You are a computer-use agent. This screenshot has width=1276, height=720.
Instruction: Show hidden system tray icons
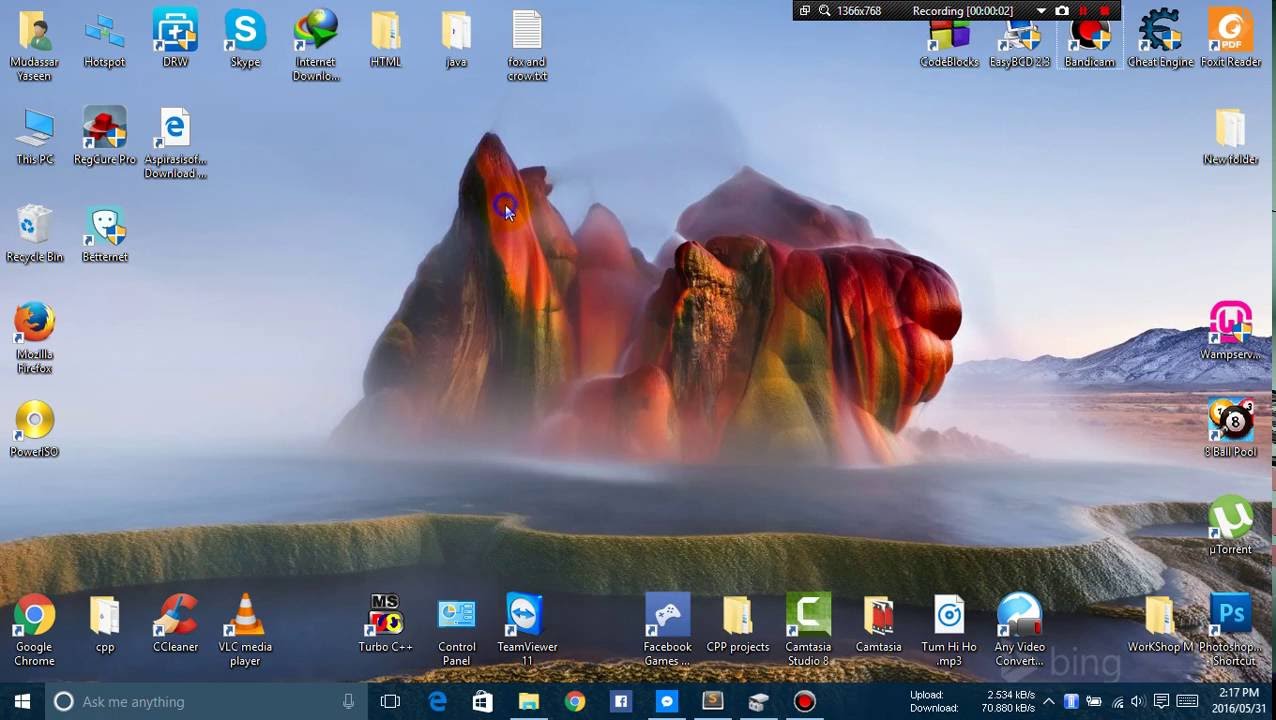(x=1048, y=701)
